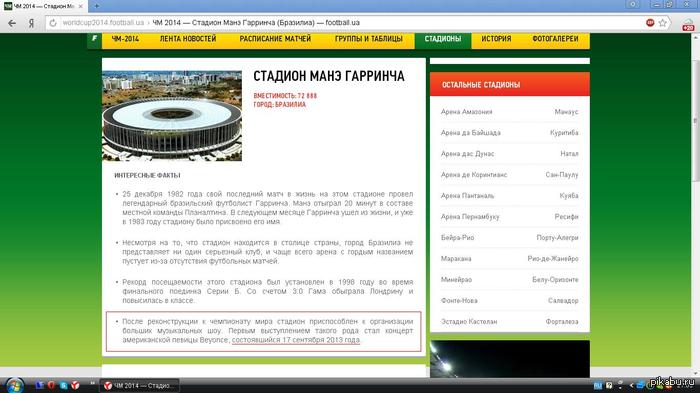Go back with the browser back arrow
The width and height of the screenshot is (700, 393).
[12, 23]
